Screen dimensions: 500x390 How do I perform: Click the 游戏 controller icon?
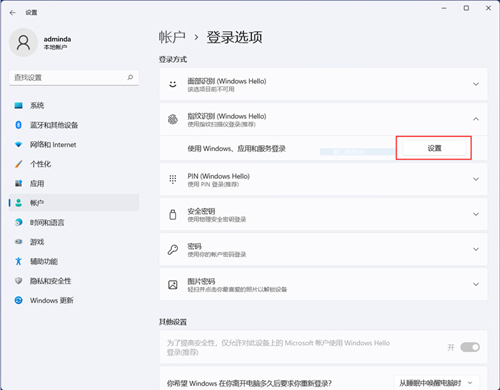coord(19,242)
